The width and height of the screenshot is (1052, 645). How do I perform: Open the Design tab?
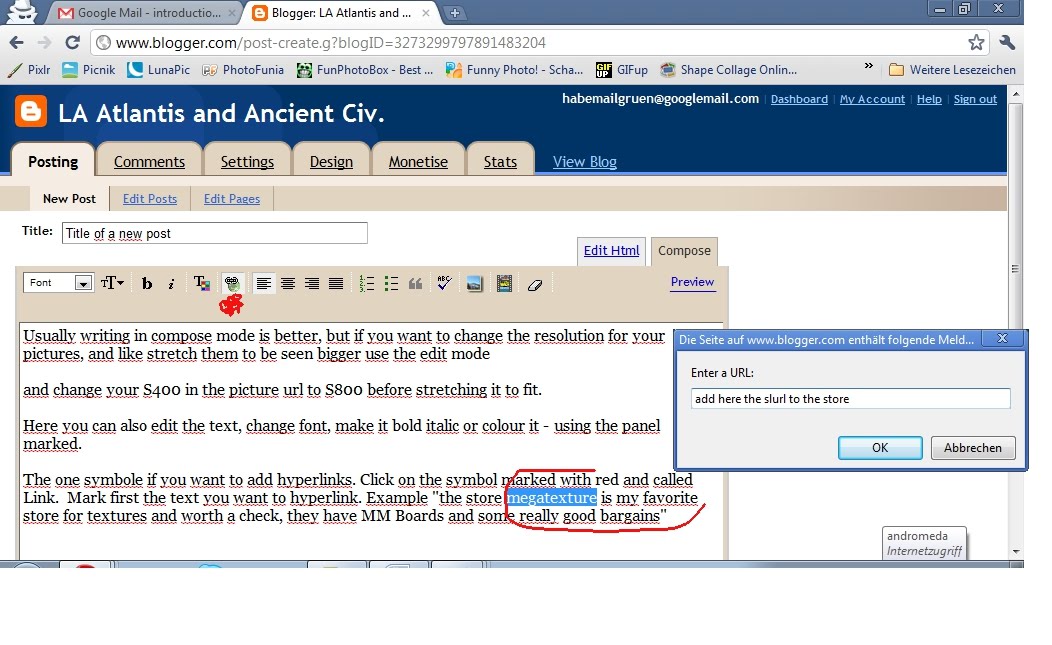[x=331, y=161]
